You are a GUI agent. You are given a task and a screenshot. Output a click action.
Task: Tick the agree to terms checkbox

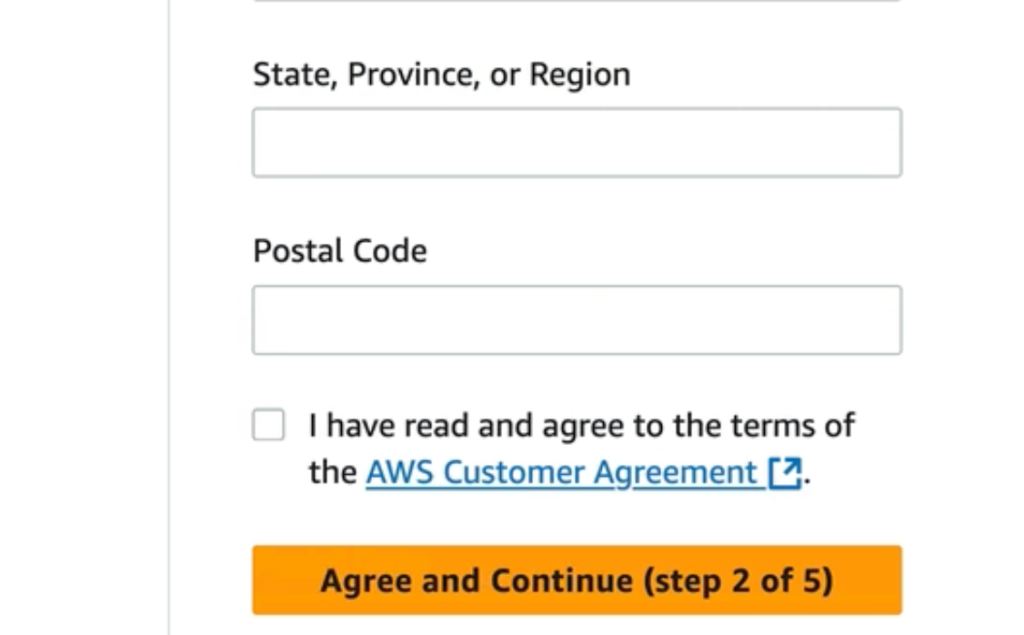tap(268, 425)
